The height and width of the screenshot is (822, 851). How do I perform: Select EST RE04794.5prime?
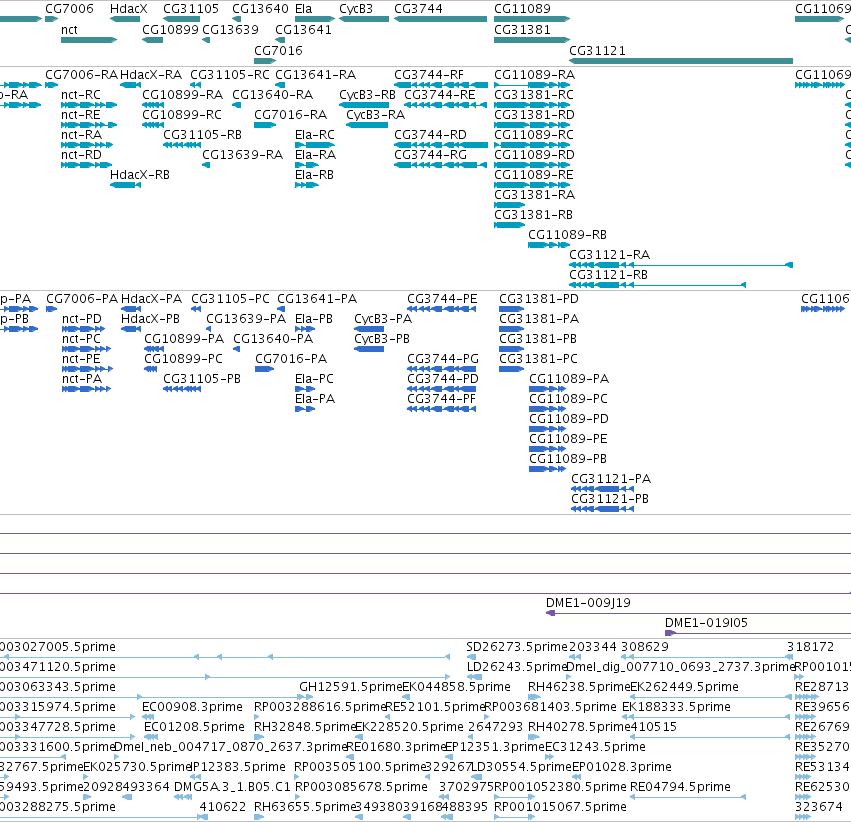point(688,798)
